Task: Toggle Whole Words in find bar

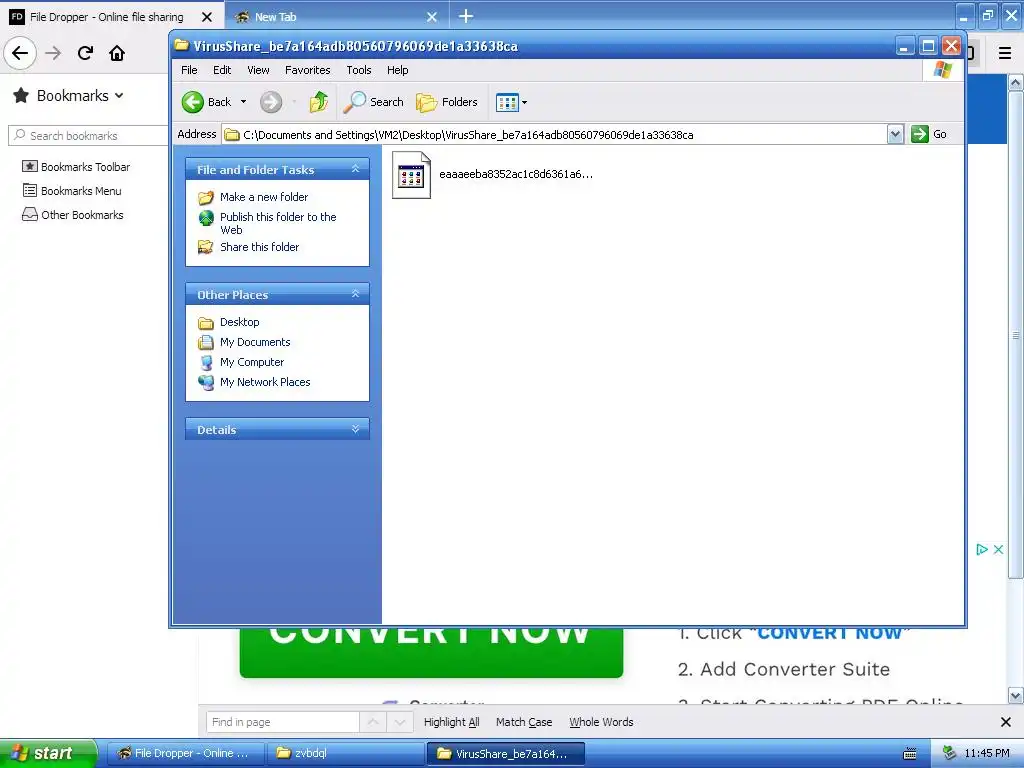Action: [x=601, y=722]
